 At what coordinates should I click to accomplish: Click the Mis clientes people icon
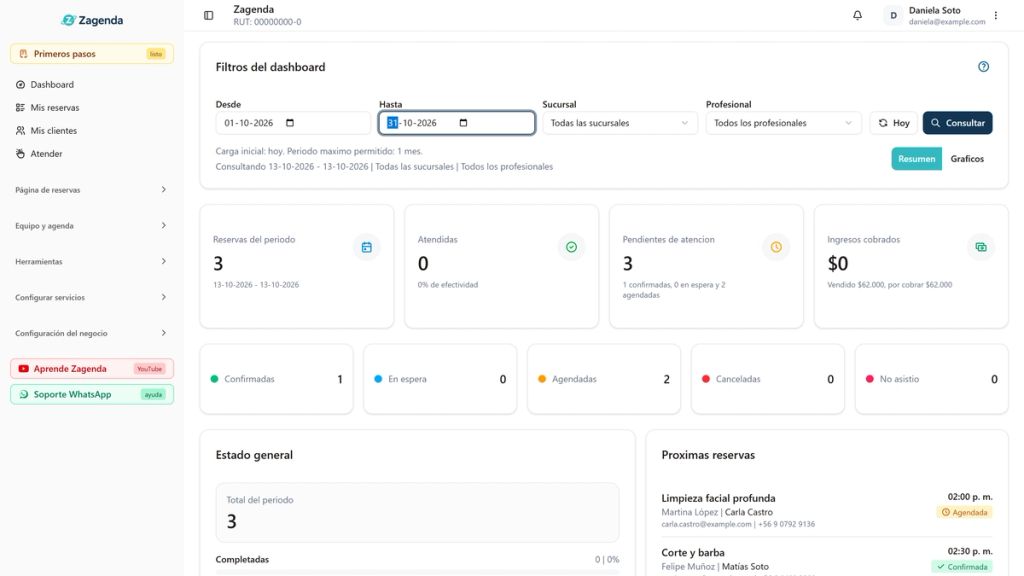pyautogui.click(x=20, y=131)
